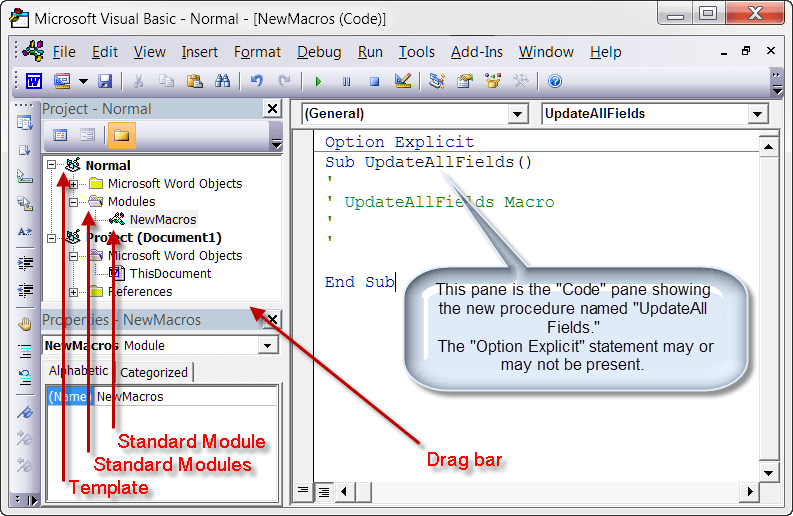793x516 pixels.
Task: Click the Undo arrow in the toolbar
Action: click(x=257, y=81)
